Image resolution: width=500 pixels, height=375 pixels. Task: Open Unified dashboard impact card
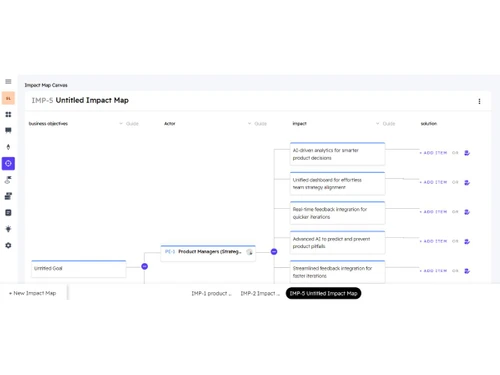click(337, 183)
